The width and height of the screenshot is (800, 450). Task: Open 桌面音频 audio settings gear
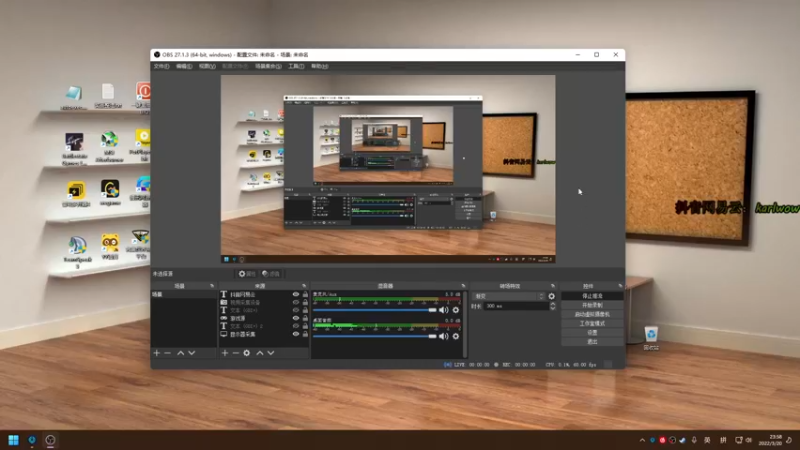tap(456, 336)
